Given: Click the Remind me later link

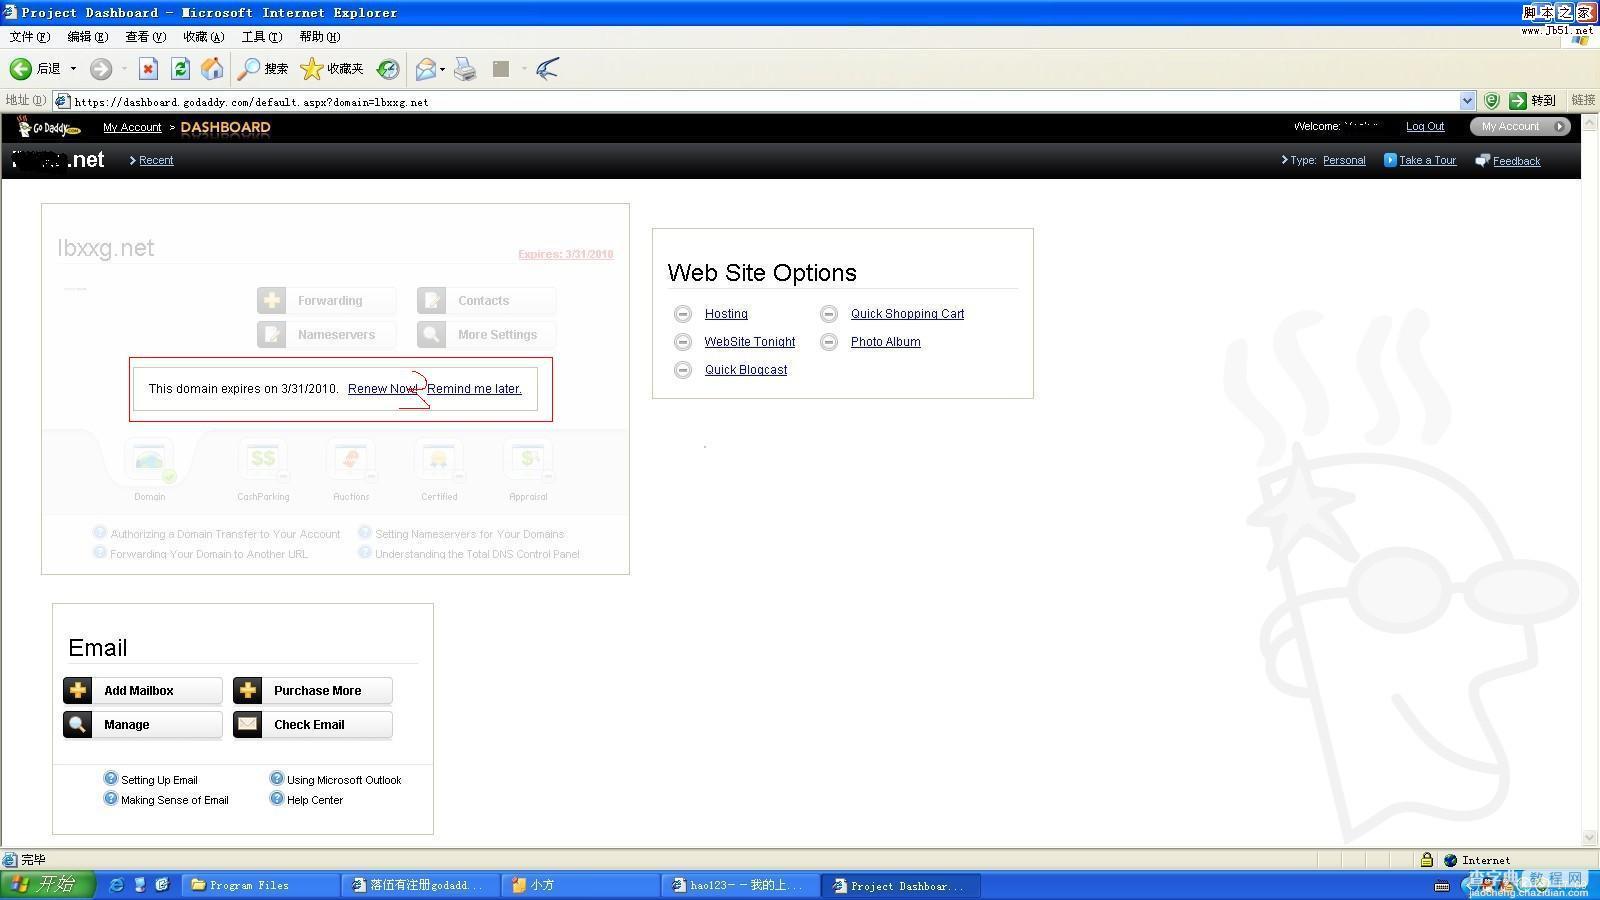Looking at the screenshot, I should tap(474, 389).
